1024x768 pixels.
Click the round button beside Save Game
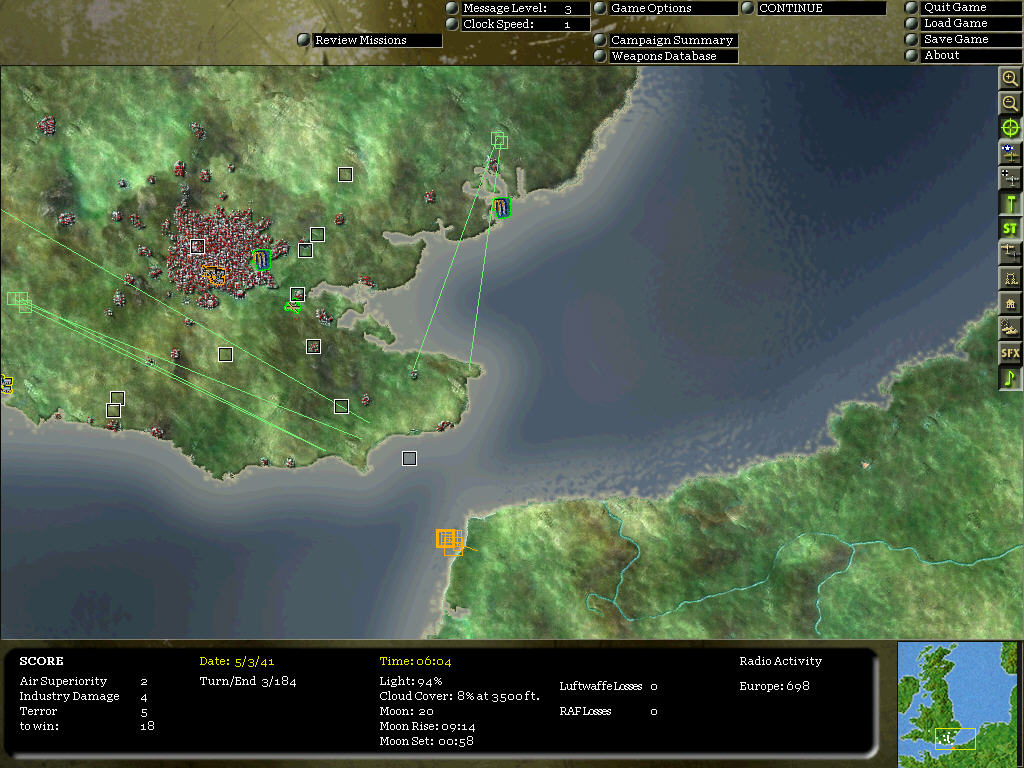click(x=912, y=39)
